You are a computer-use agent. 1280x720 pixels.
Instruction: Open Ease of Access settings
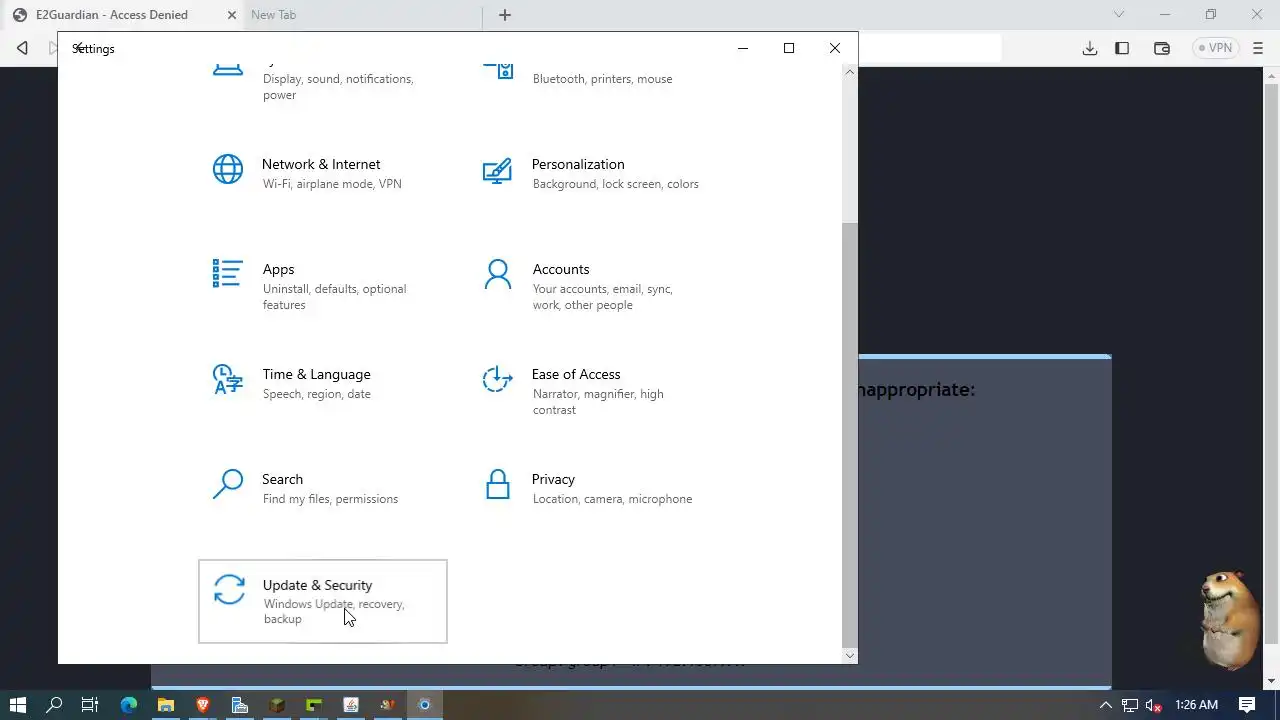point(592,391)
